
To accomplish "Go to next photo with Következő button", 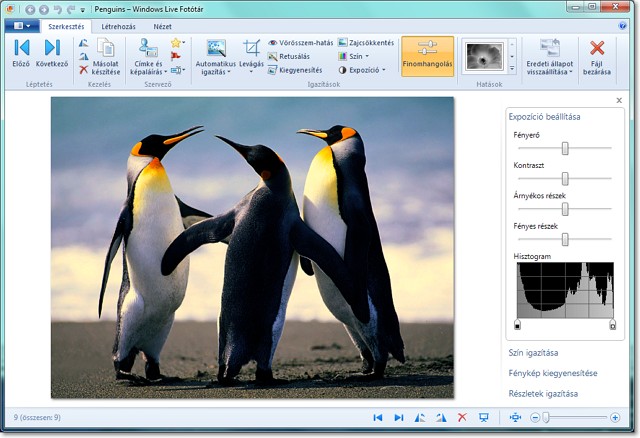I will point(52,52).
